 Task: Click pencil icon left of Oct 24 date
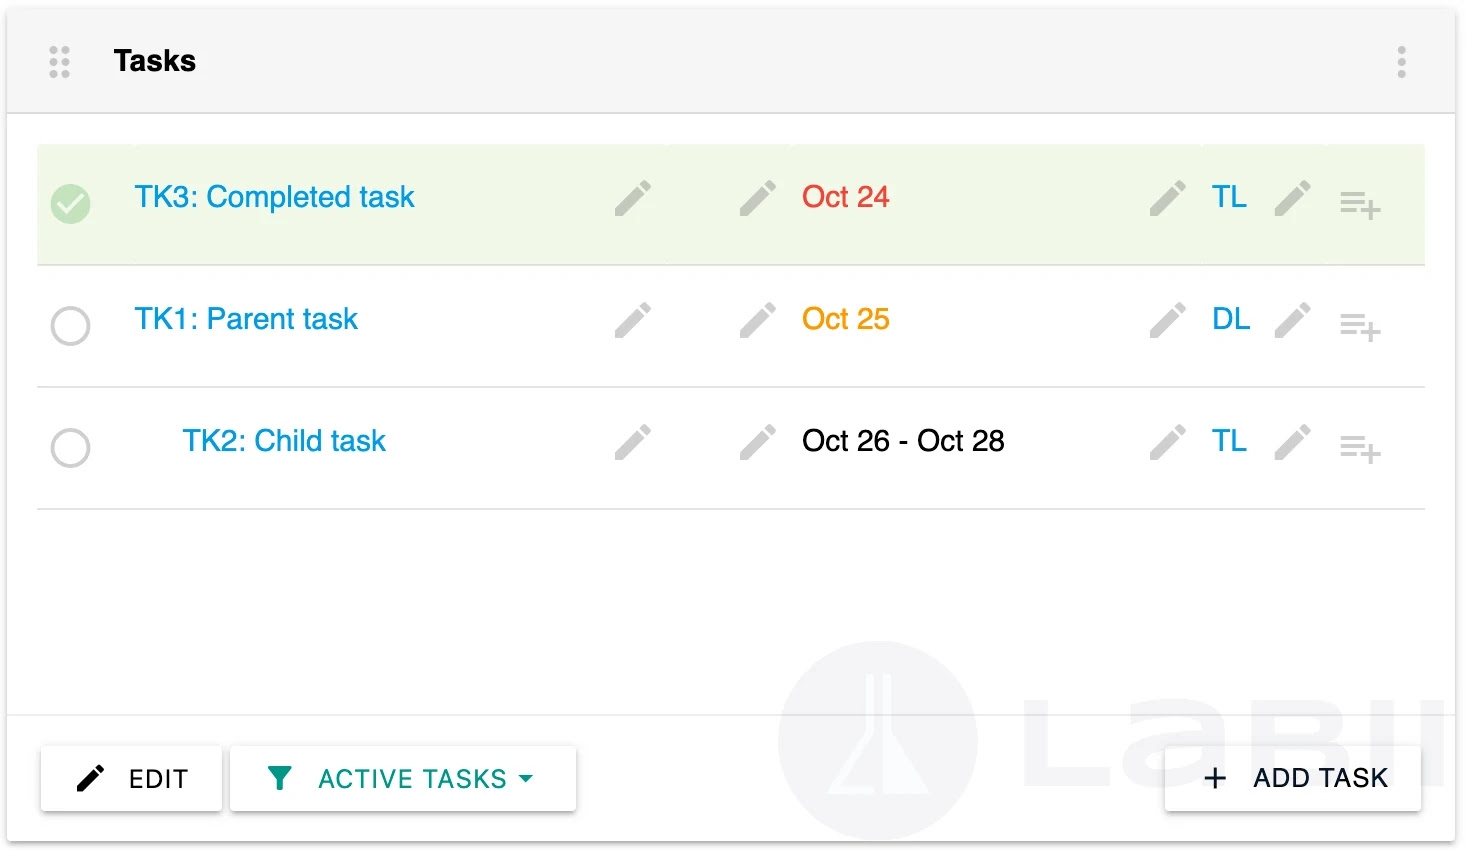point(758,198)
